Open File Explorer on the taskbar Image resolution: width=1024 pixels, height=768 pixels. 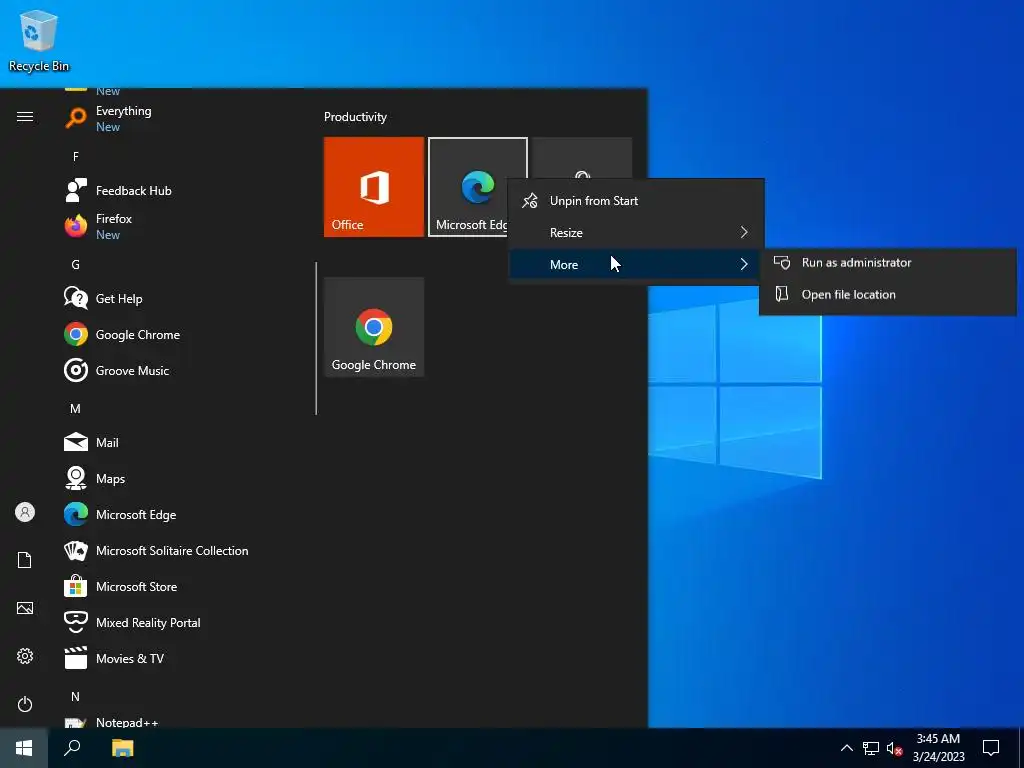pyautogui.click(x=122, y=748)
